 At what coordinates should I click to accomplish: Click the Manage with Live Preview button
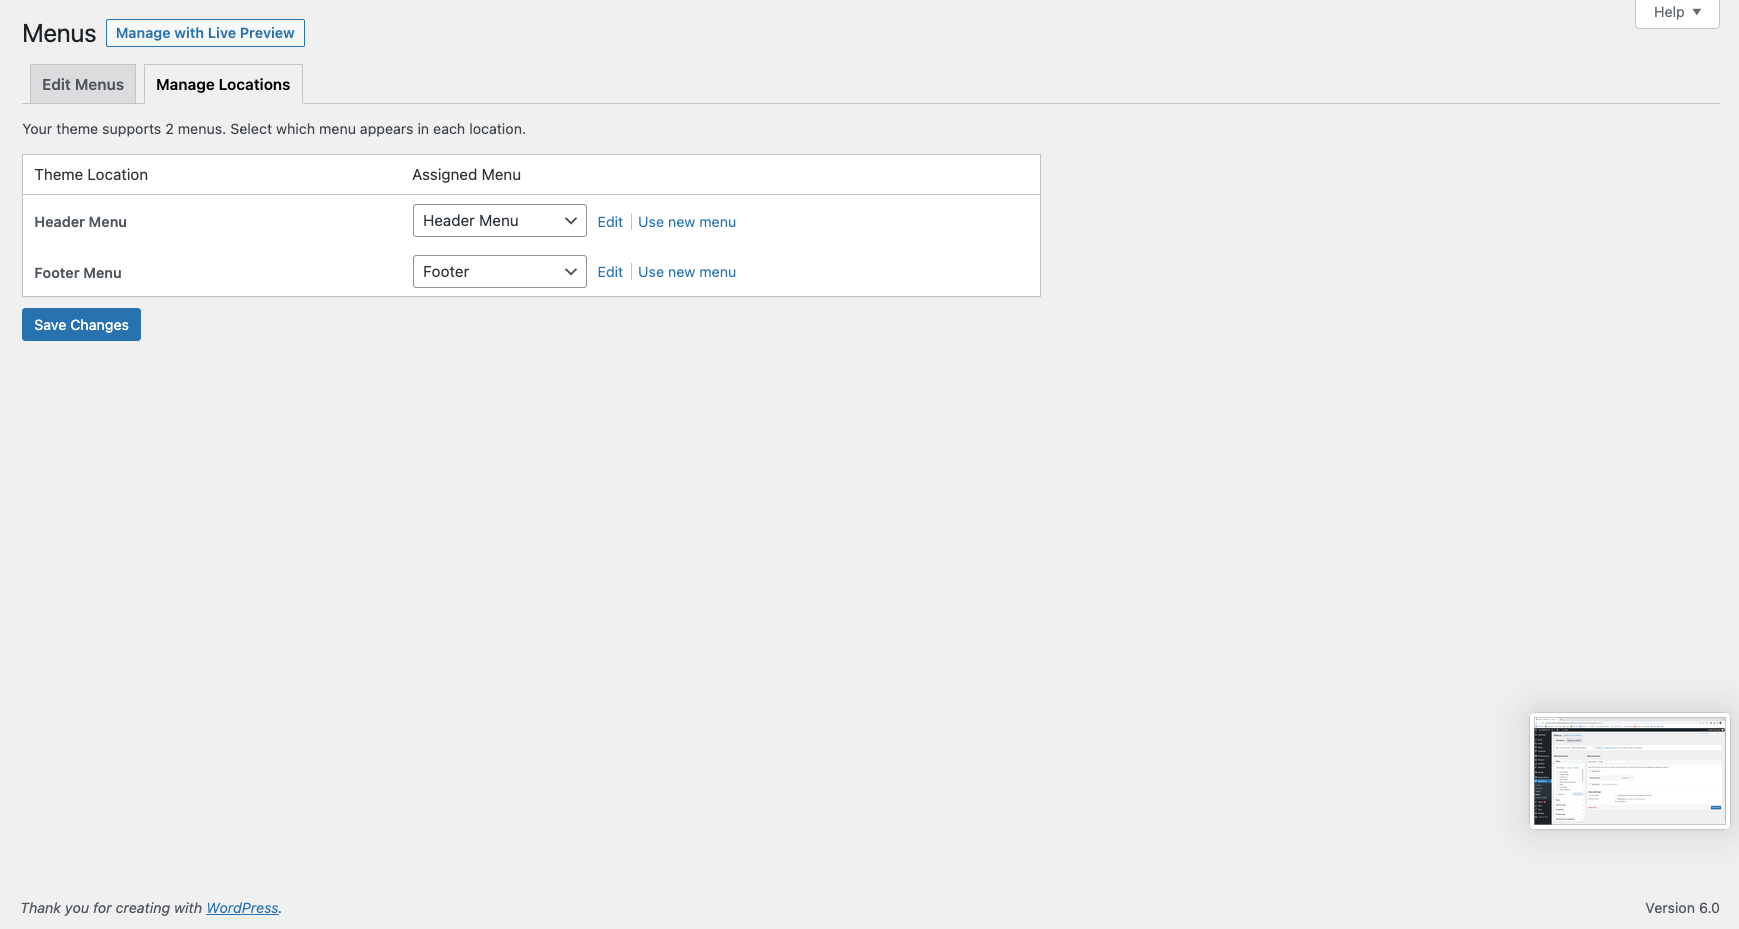click(205, 33)
